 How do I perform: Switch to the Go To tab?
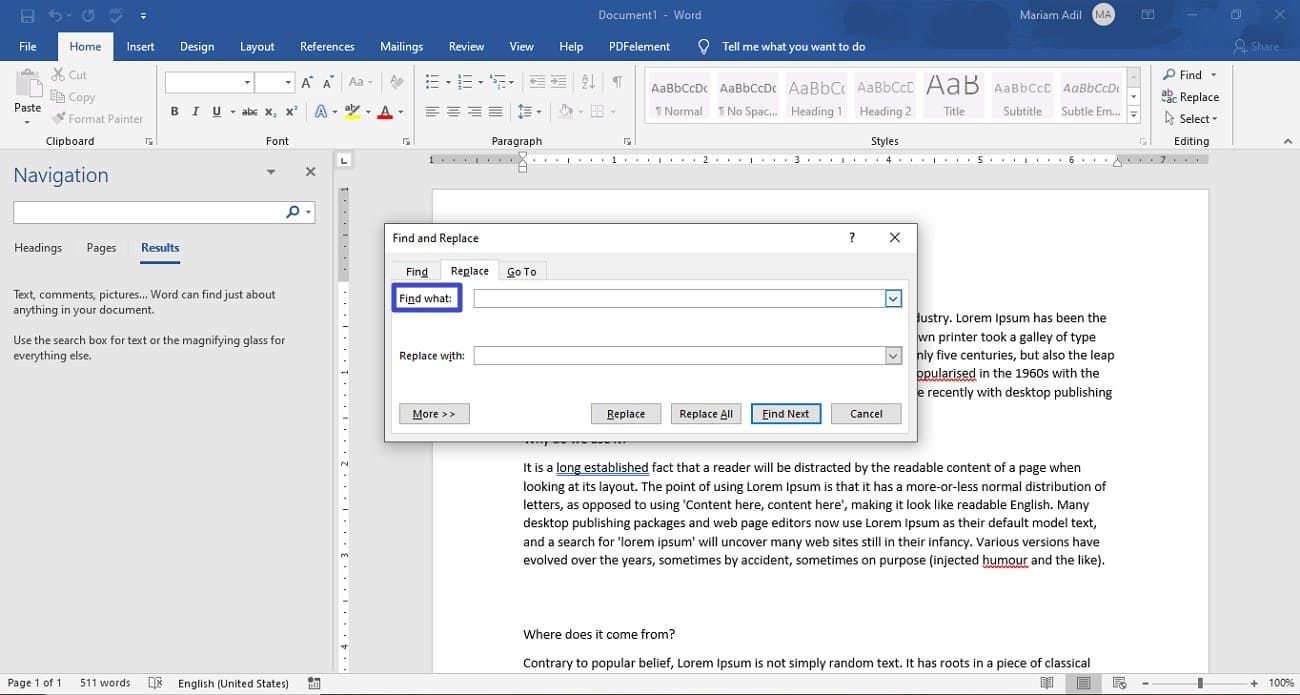(522, 270)
